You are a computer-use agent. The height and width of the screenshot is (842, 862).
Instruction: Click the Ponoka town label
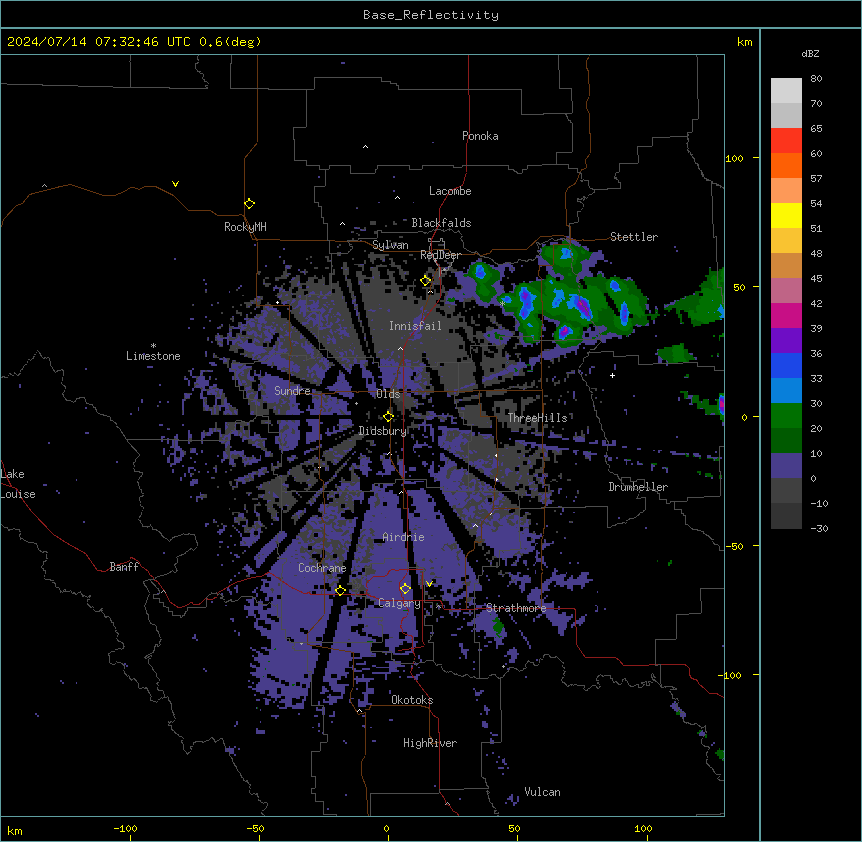pos(480,136)
